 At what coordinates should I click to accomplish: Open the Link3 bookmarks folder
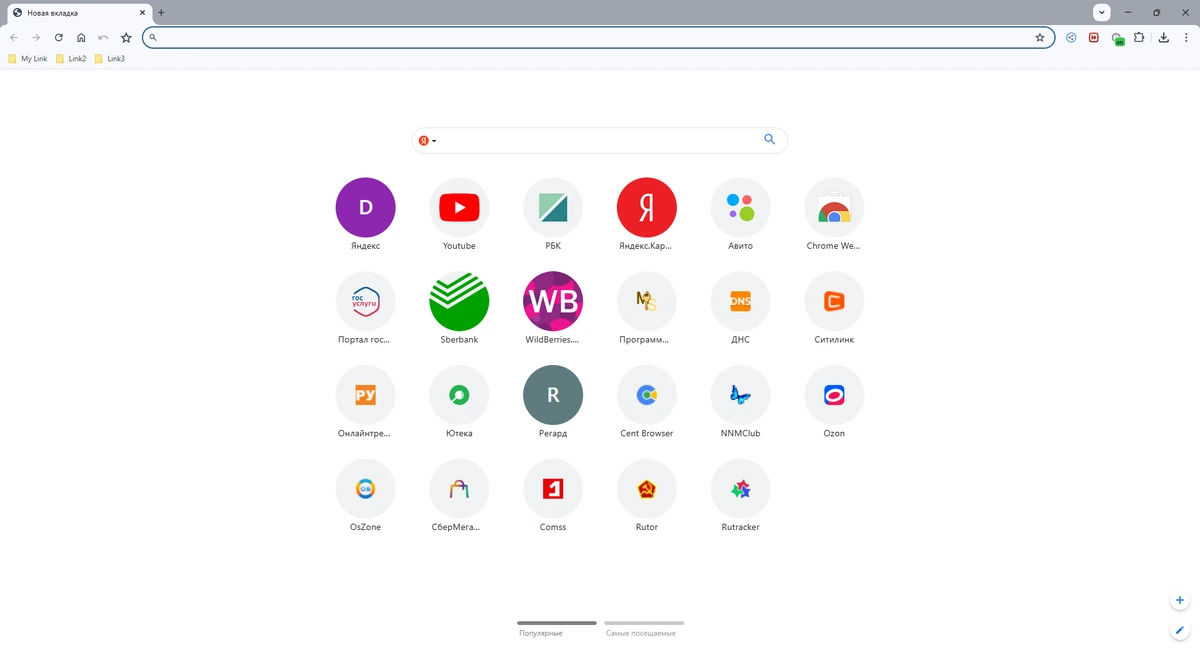click(x=110, y=59)
